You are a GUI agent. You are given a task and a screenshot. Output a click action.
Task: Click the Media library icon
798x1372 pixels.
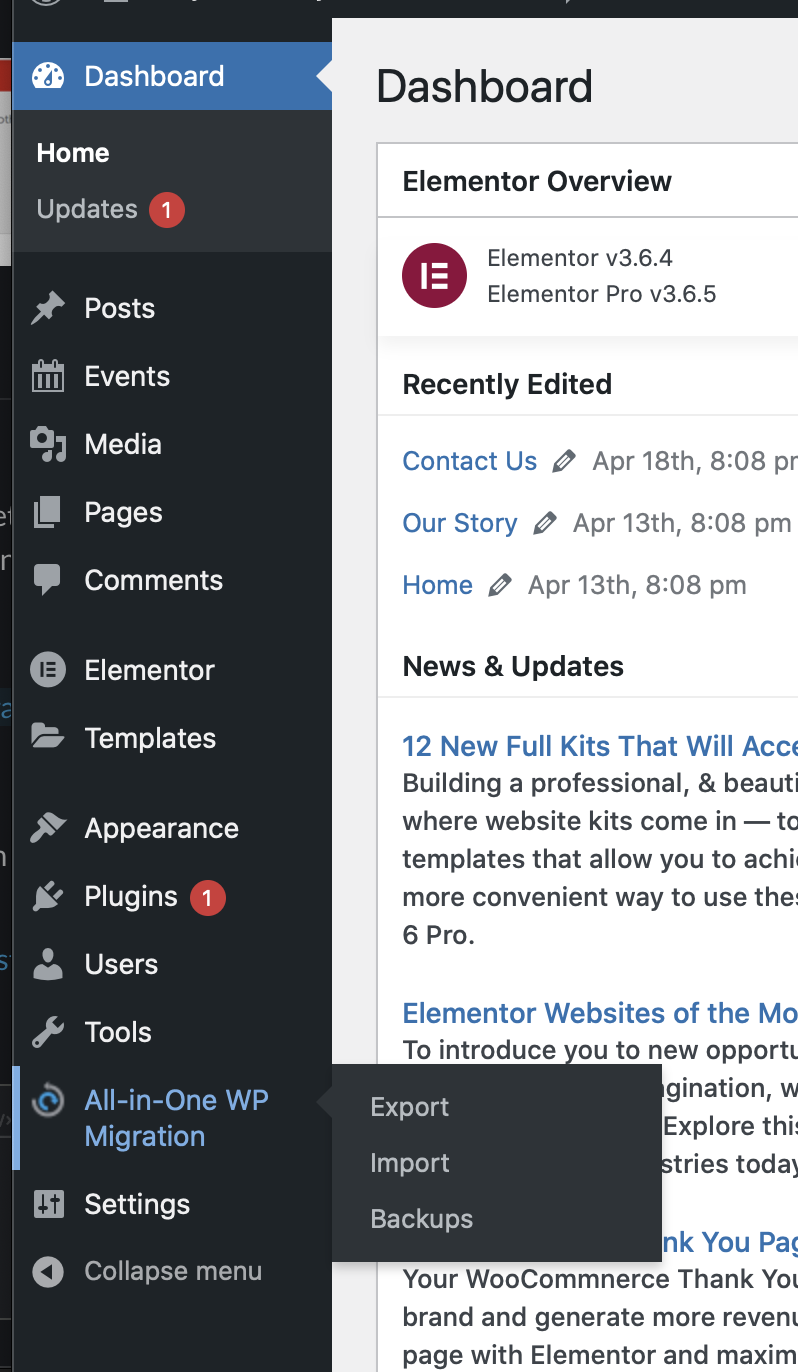click(47, 445)
